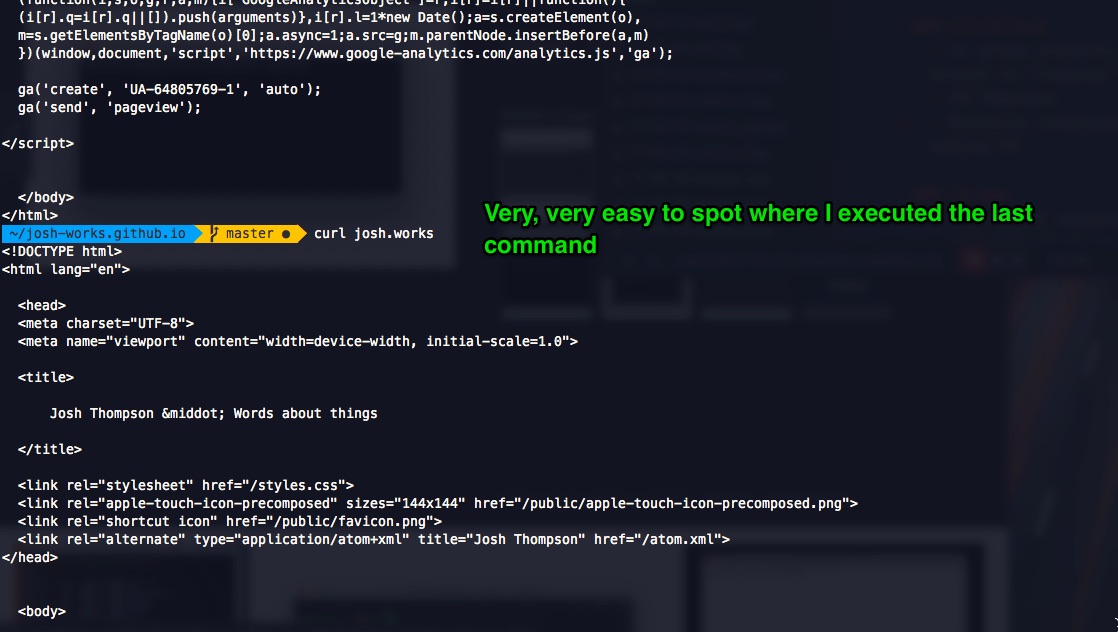
Task: Click "Josh Thompson &middot; Words about things"
Action: pyautogui.click(x=214, y=413)
